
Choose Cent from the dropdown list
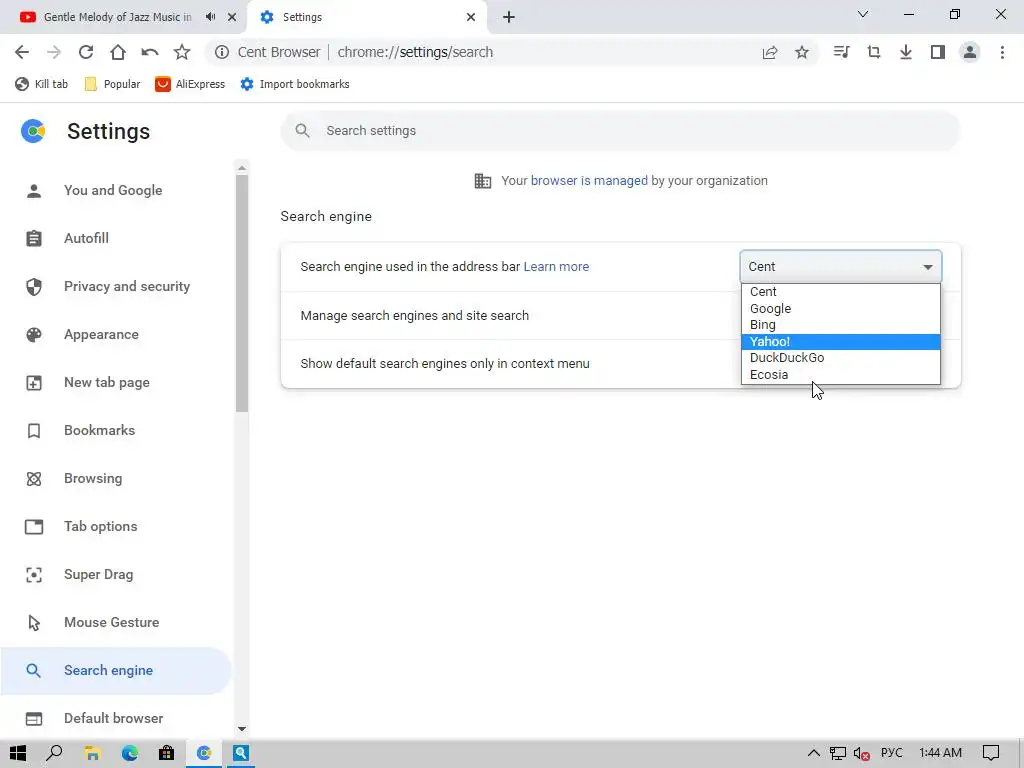pos(840,292)
